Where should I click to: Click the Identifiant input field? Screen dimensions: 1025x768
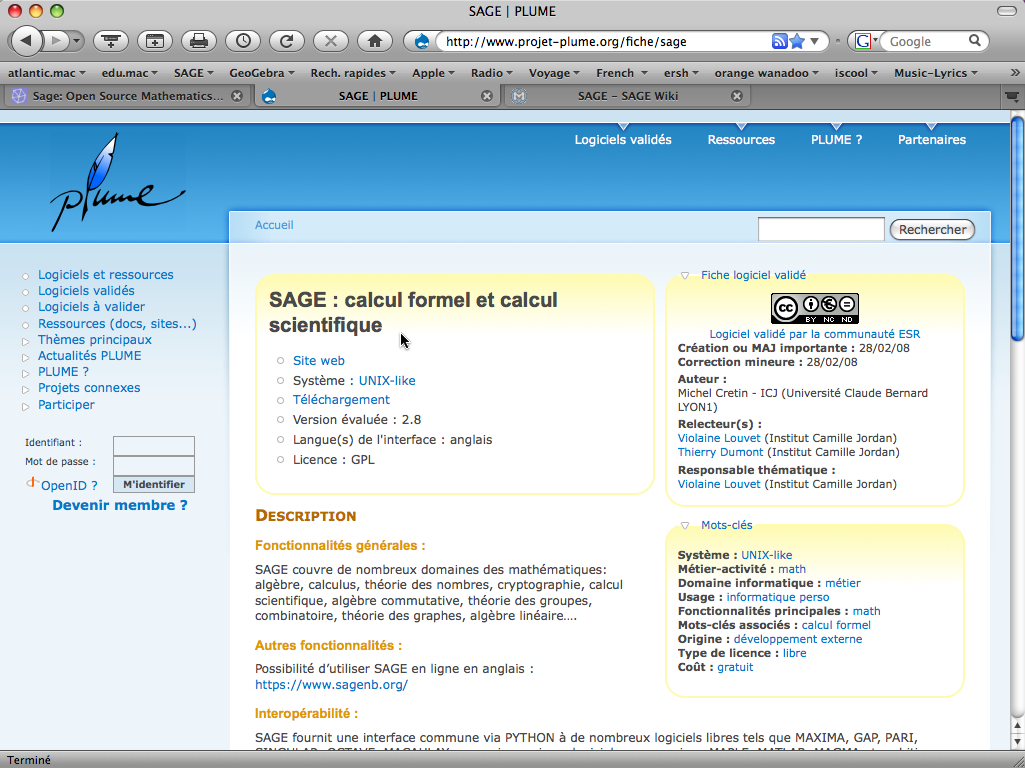pyautogui.click(x=154, y=446)
